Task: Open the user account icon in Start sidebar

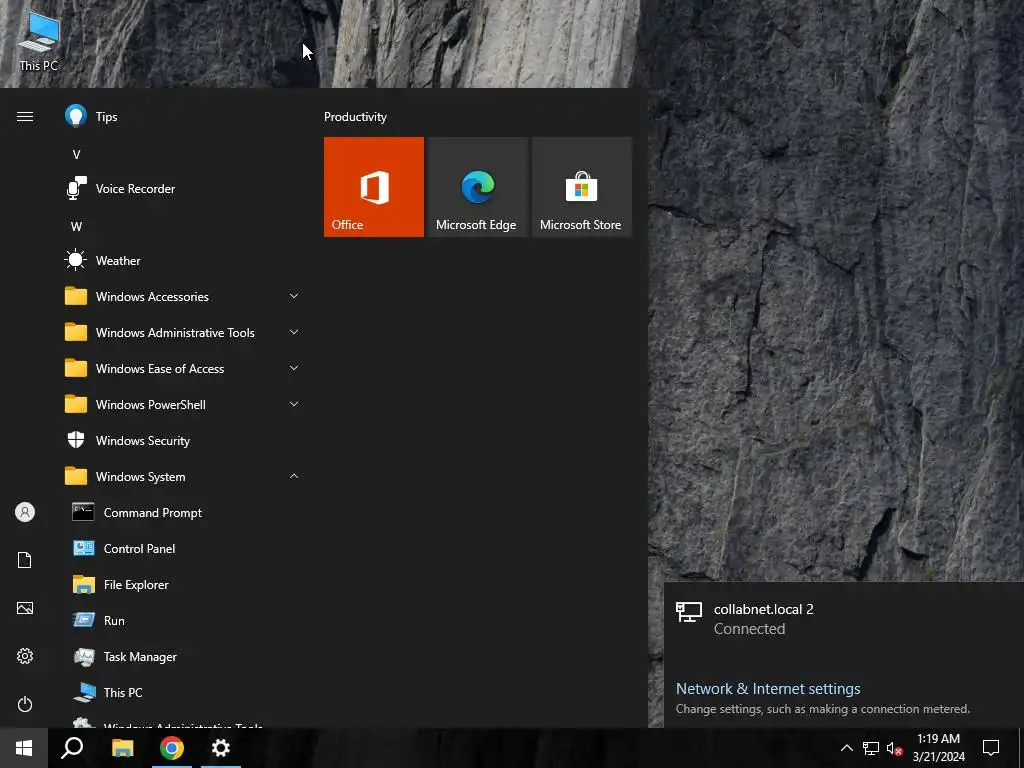Action: pos(25,512)
